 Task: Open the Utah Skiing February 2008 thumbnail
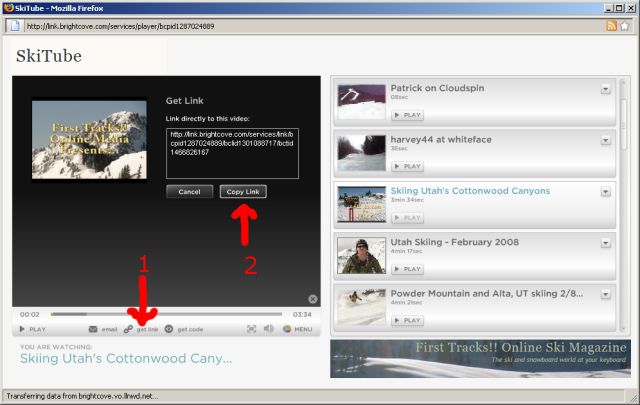(362, 256)
